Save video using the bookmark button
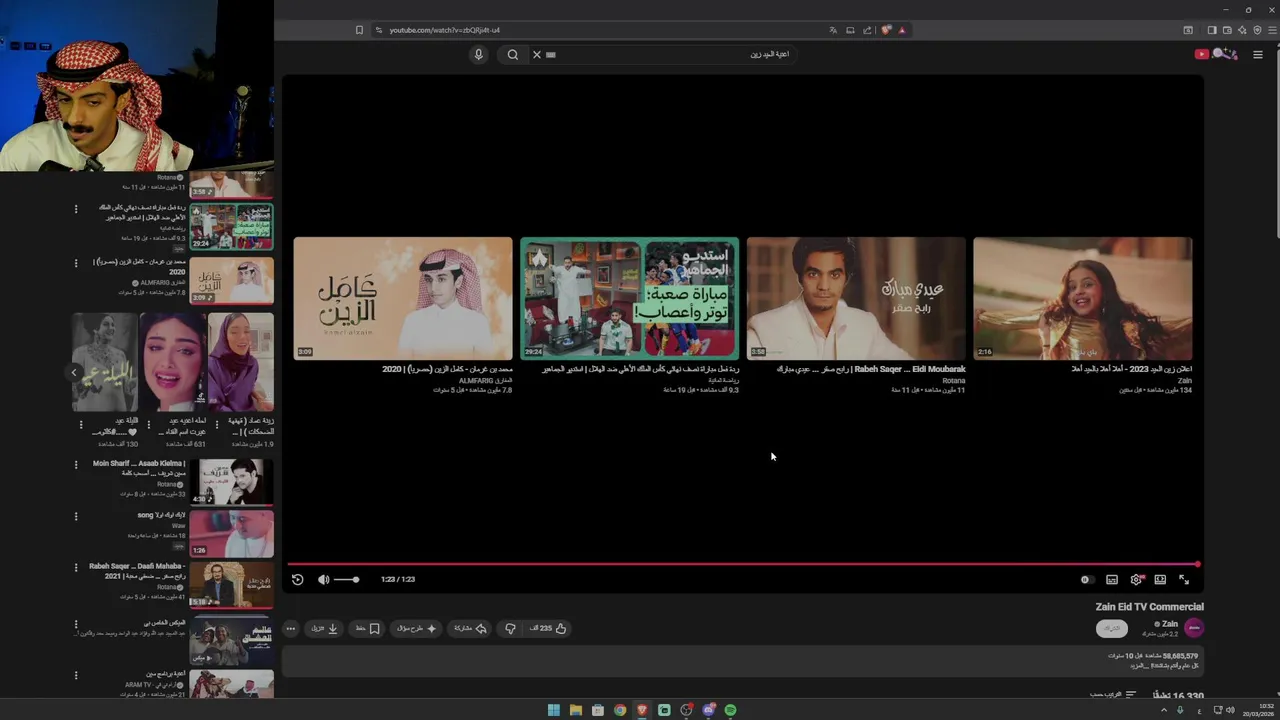The image size is (1280, 720). click(368, 628)
